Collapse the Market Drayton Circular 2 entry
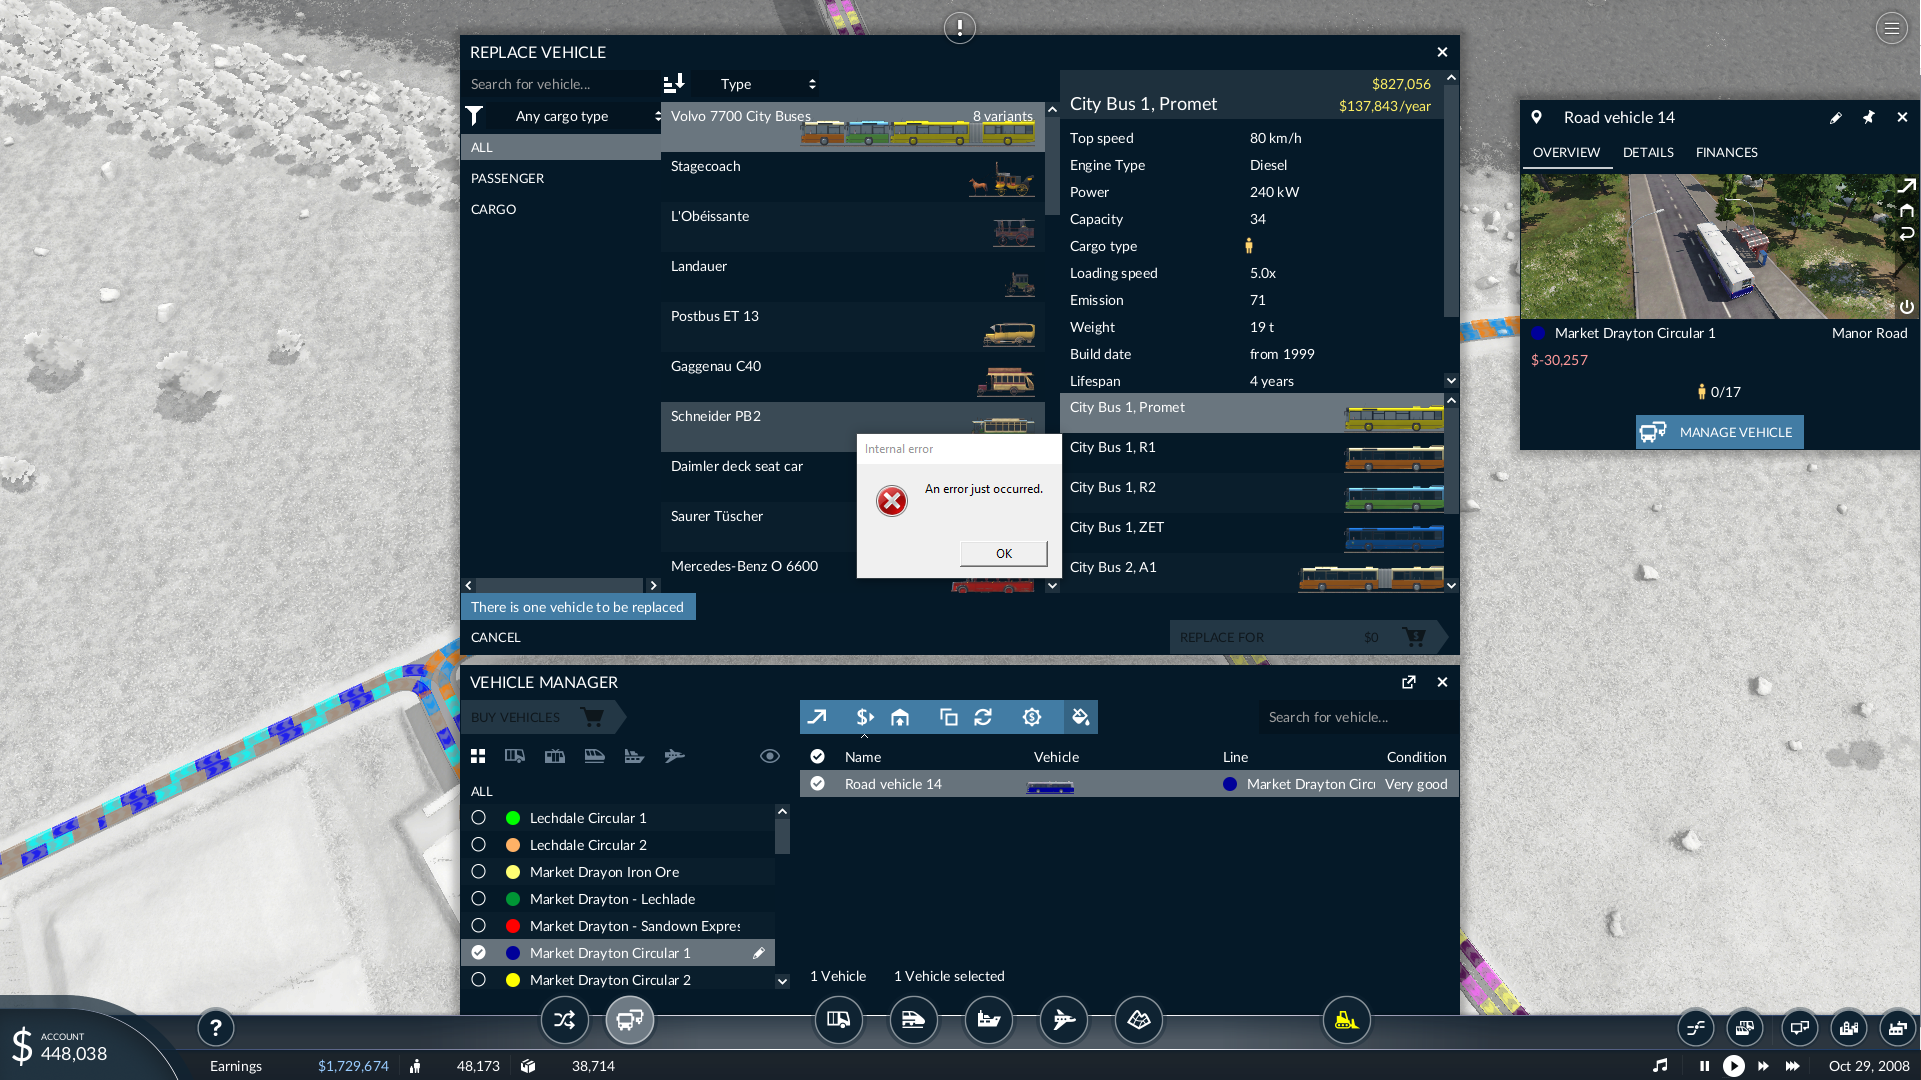1921x1080 pixels. [782, 981]
